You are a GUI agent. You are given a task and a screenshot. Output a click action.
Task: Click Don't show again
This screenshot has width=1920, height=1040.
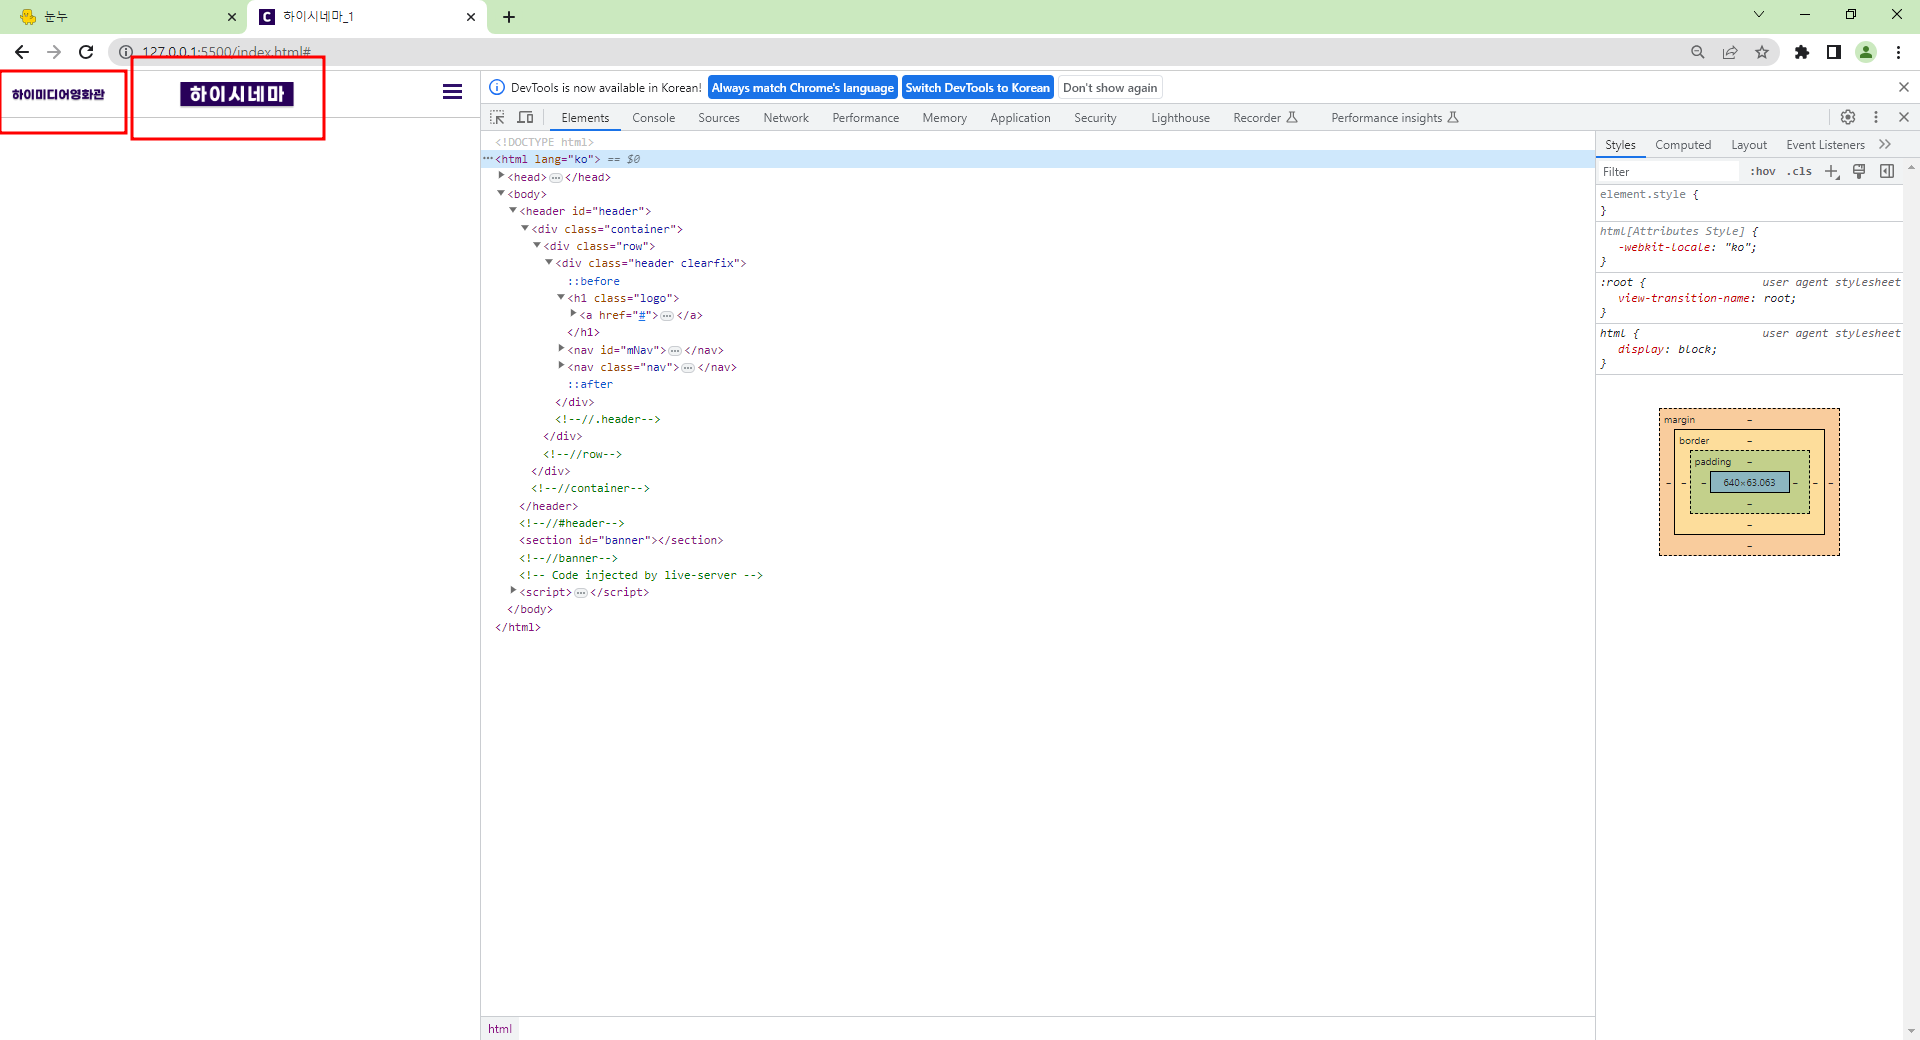[1110, 88]
